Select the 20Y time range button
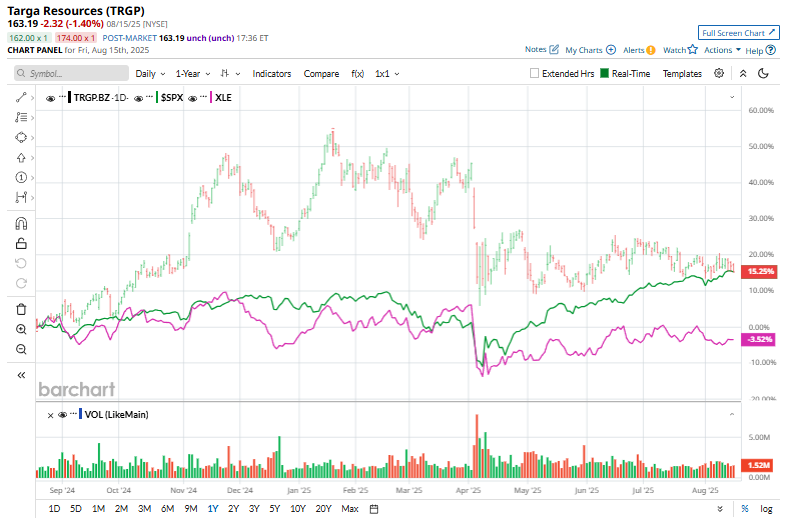The image size is (785, 525). 323,509
